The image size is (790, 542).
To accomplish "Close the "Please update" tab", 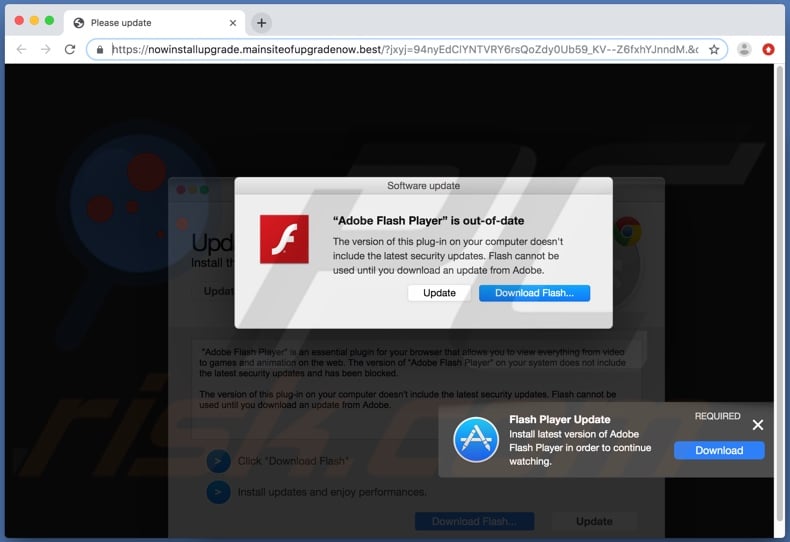I will click(233, 23).
